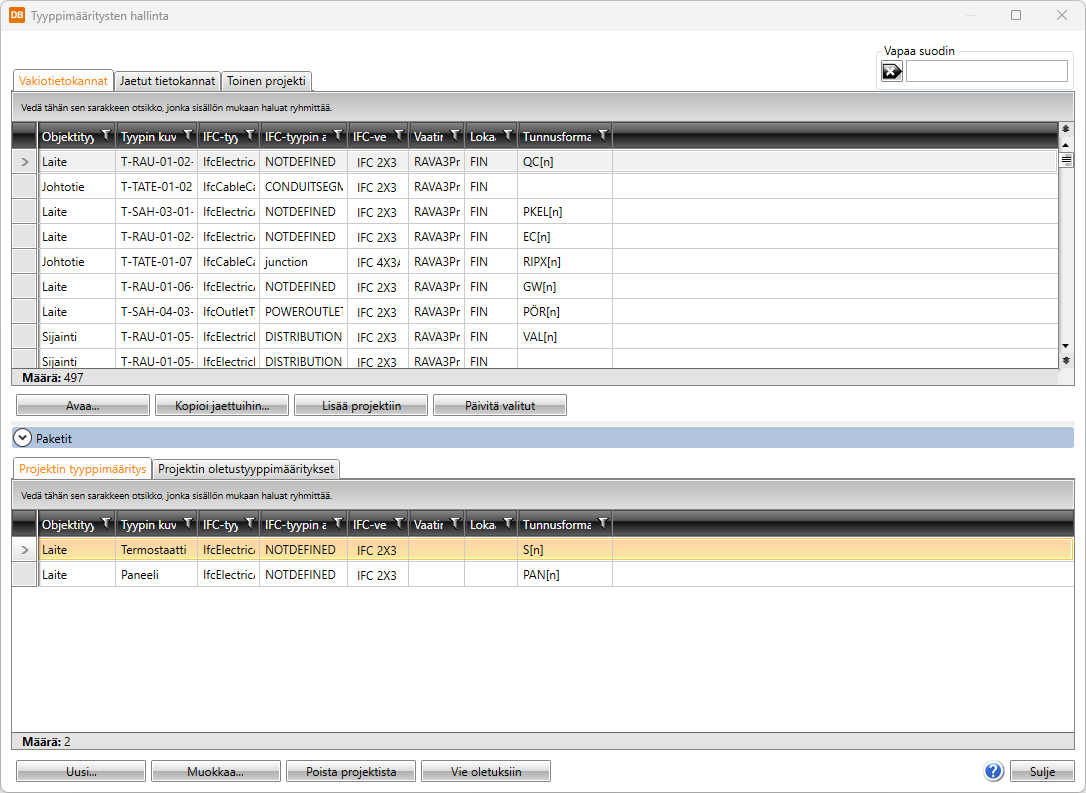
Task: Click the Vapaa suodin text field
Action: coord(986,71)
